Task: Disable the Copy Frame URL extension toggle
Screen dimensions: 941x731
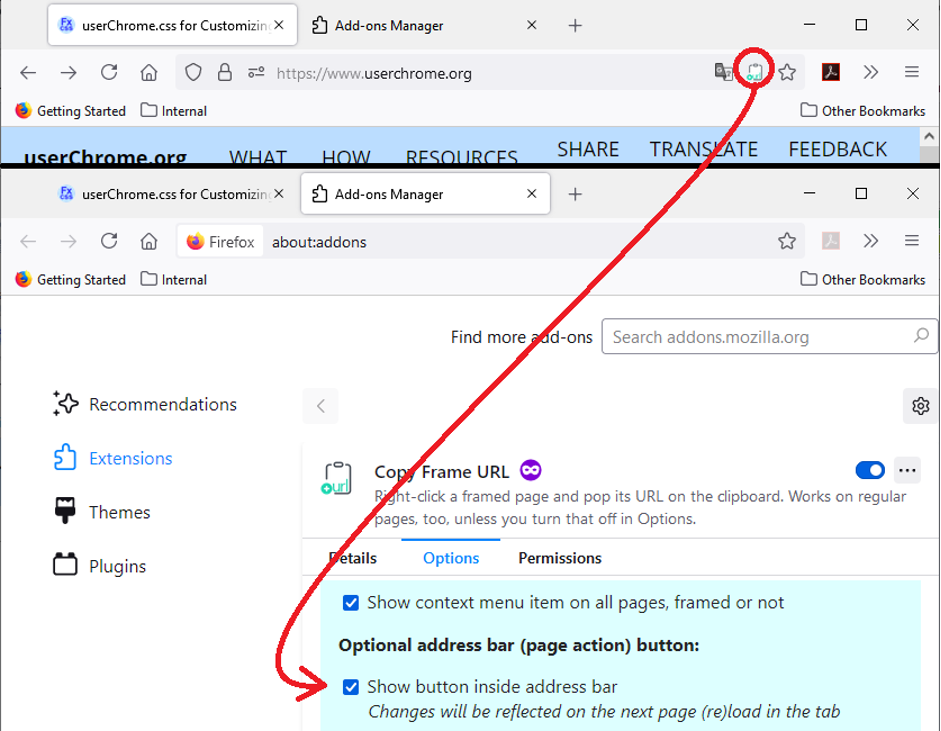Action: click(x=870, y=470)
